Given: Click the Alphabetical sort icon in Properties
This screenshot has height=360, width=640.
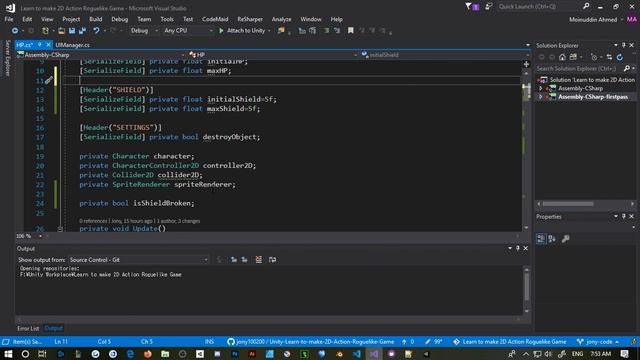Looking at the screenshot, I should tap(552, 239).
